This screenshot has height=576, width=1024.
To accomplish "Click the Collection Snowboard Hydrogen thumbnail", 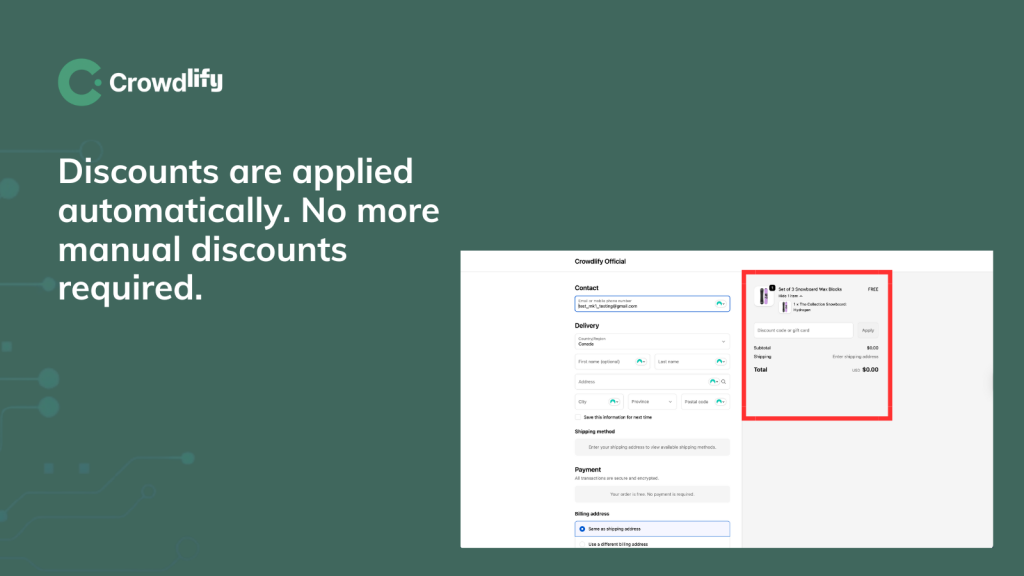I will 785,307.
